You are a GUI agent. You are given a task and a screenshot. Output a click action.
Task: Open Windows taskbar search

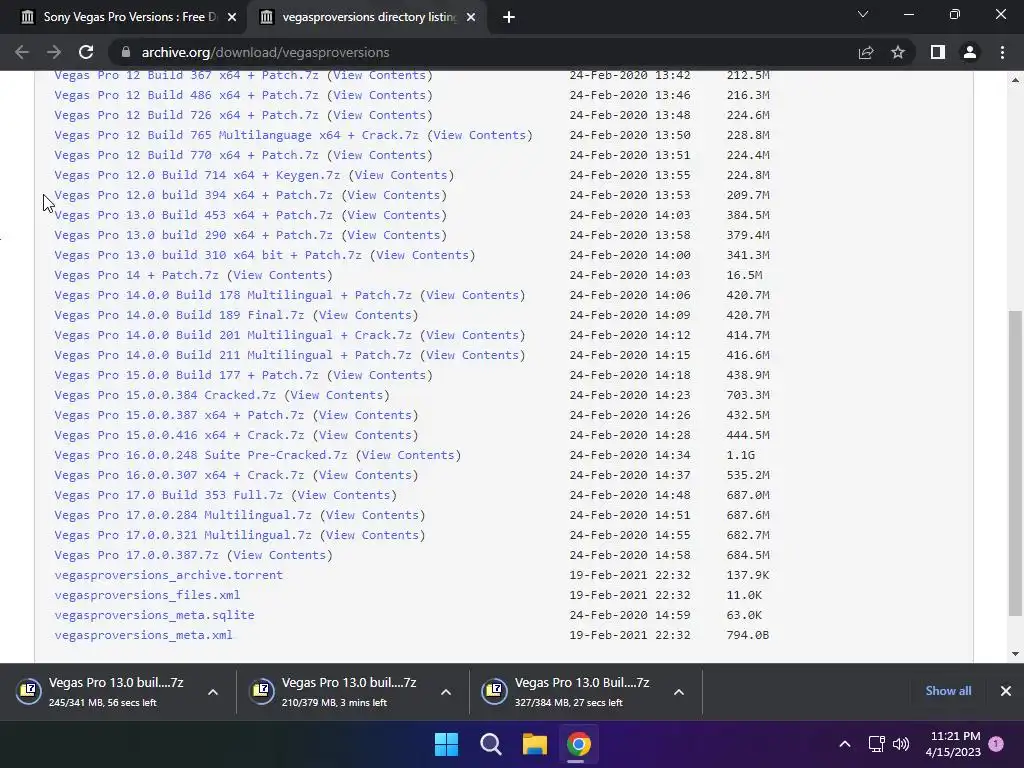pyautogui.click(x=490, y=744)
